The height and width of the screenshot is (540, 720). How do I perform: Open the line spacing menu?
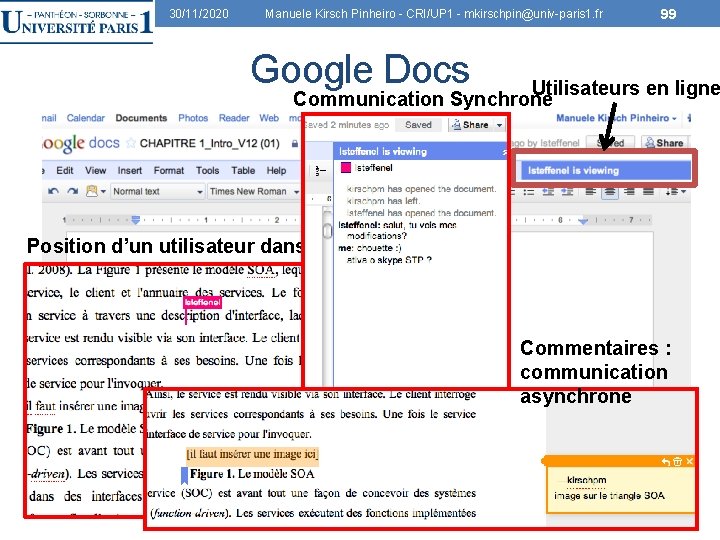pos(675,192)
